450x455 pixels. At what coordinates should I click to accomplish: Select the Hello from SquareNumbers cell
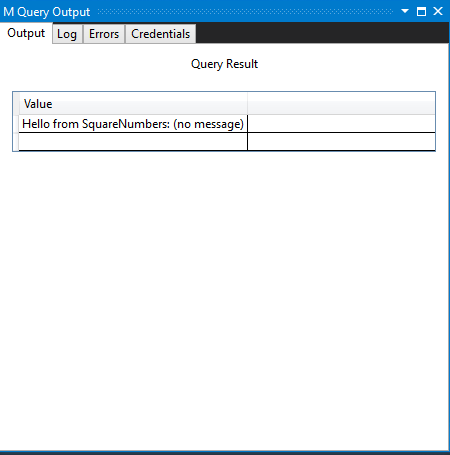133,124
